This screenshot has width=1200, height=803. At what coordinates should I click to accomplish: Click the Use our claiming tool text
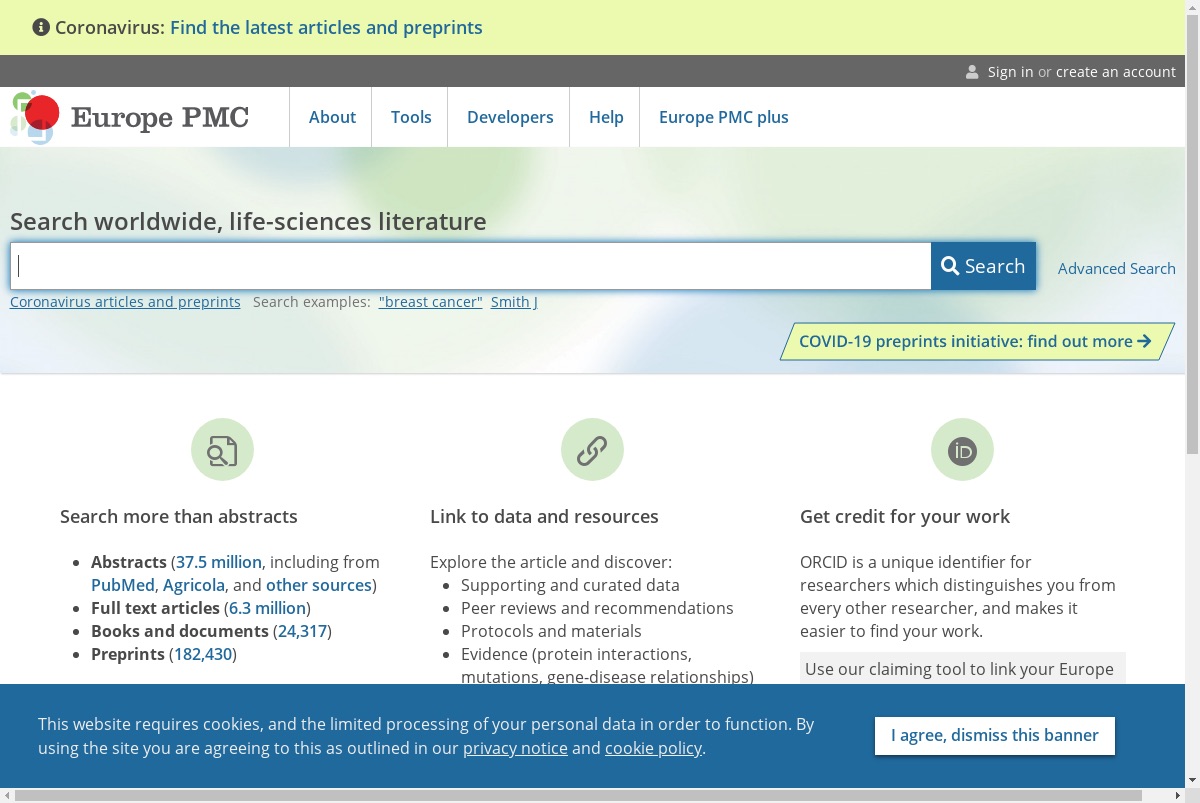click(959, 669)
